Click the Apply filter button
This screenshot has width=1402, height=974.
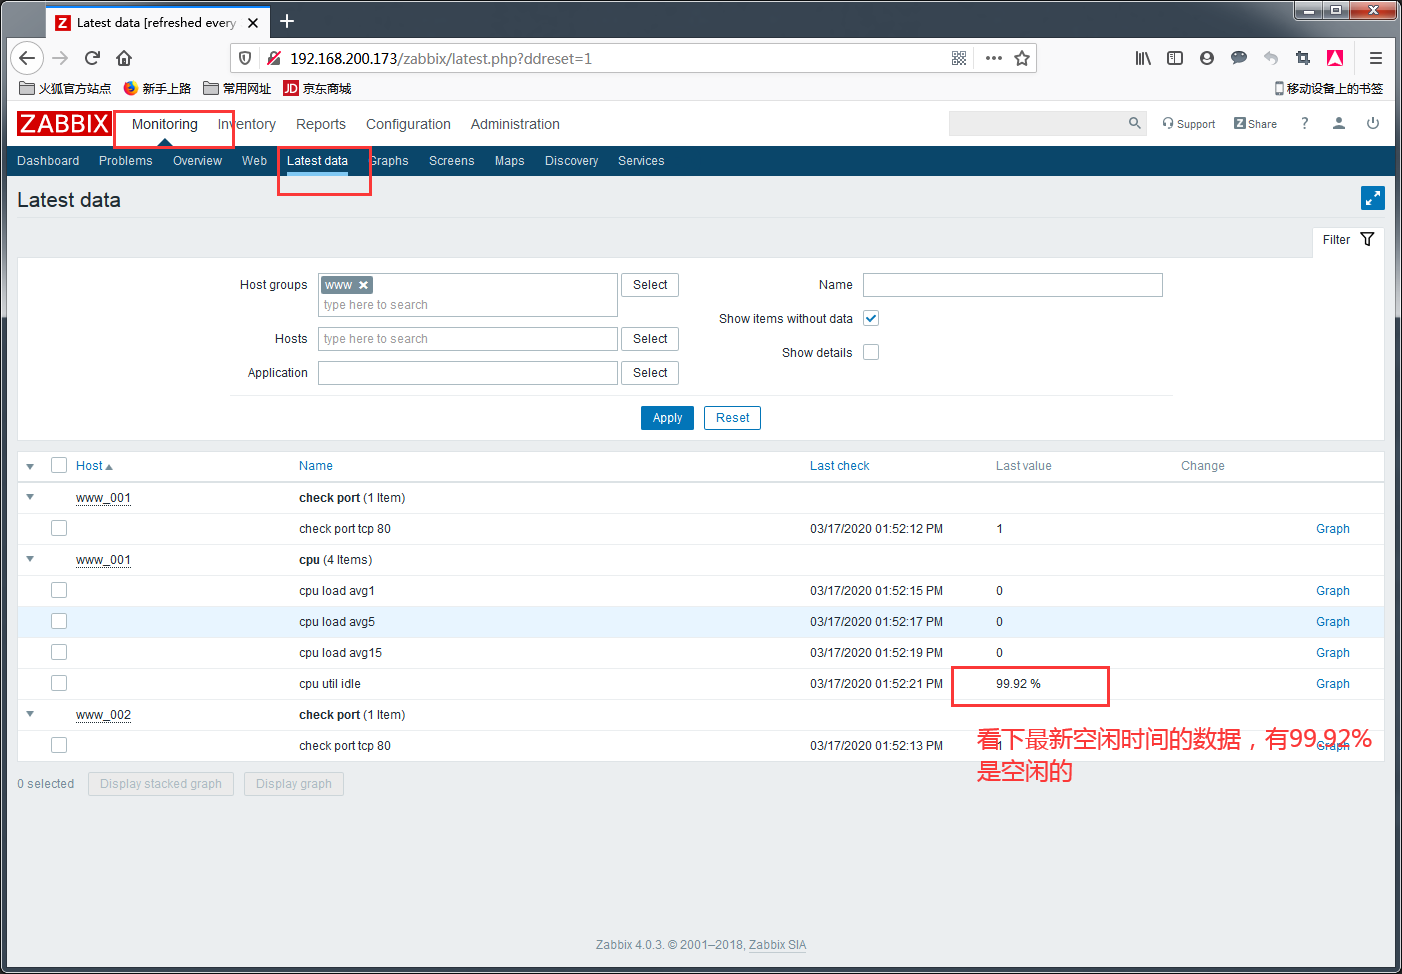(x=667, y=418)
